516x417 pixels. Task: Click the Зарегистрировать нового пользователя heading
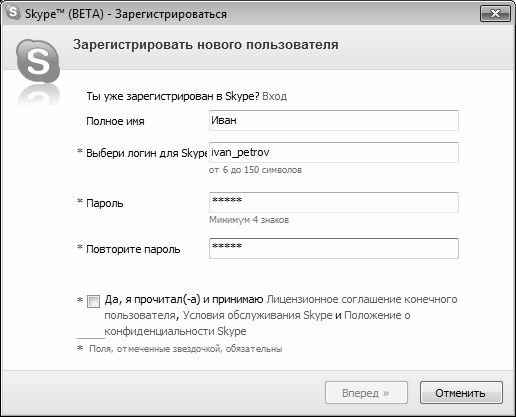206,45
